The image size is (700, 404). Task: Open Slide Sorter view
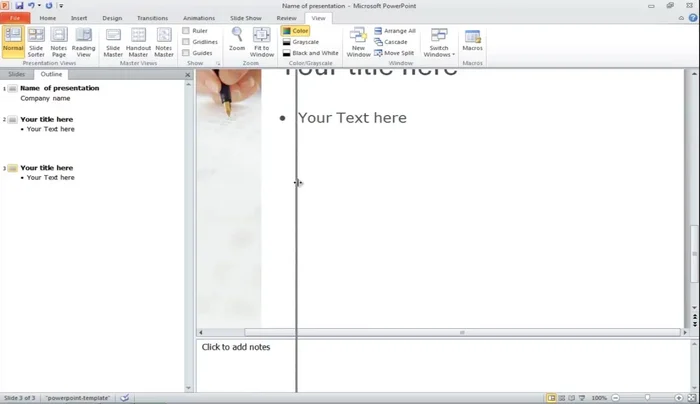coord(36,41)
